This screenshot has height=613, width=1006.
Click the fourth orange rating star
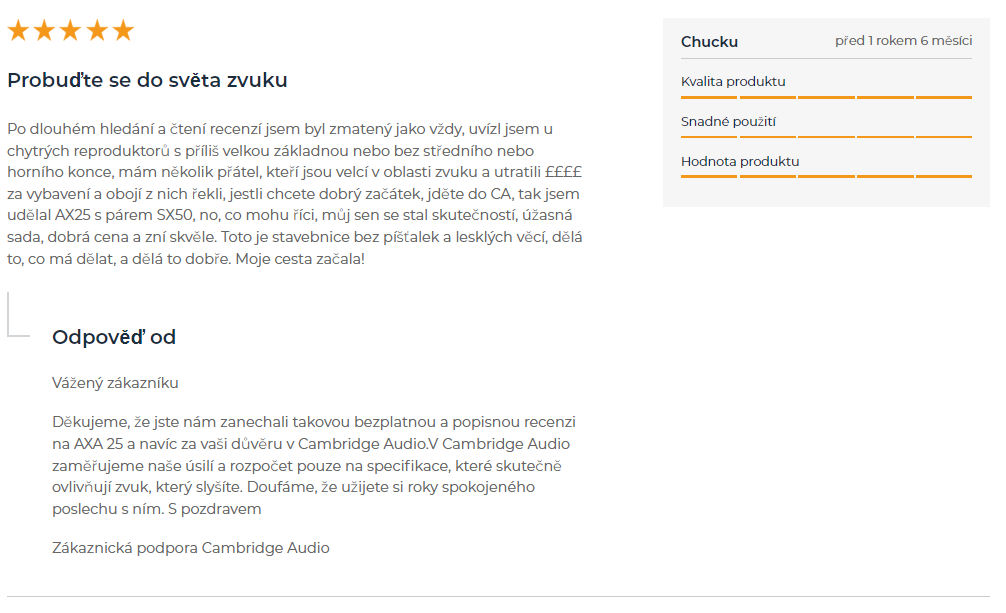tap(97, 30)
